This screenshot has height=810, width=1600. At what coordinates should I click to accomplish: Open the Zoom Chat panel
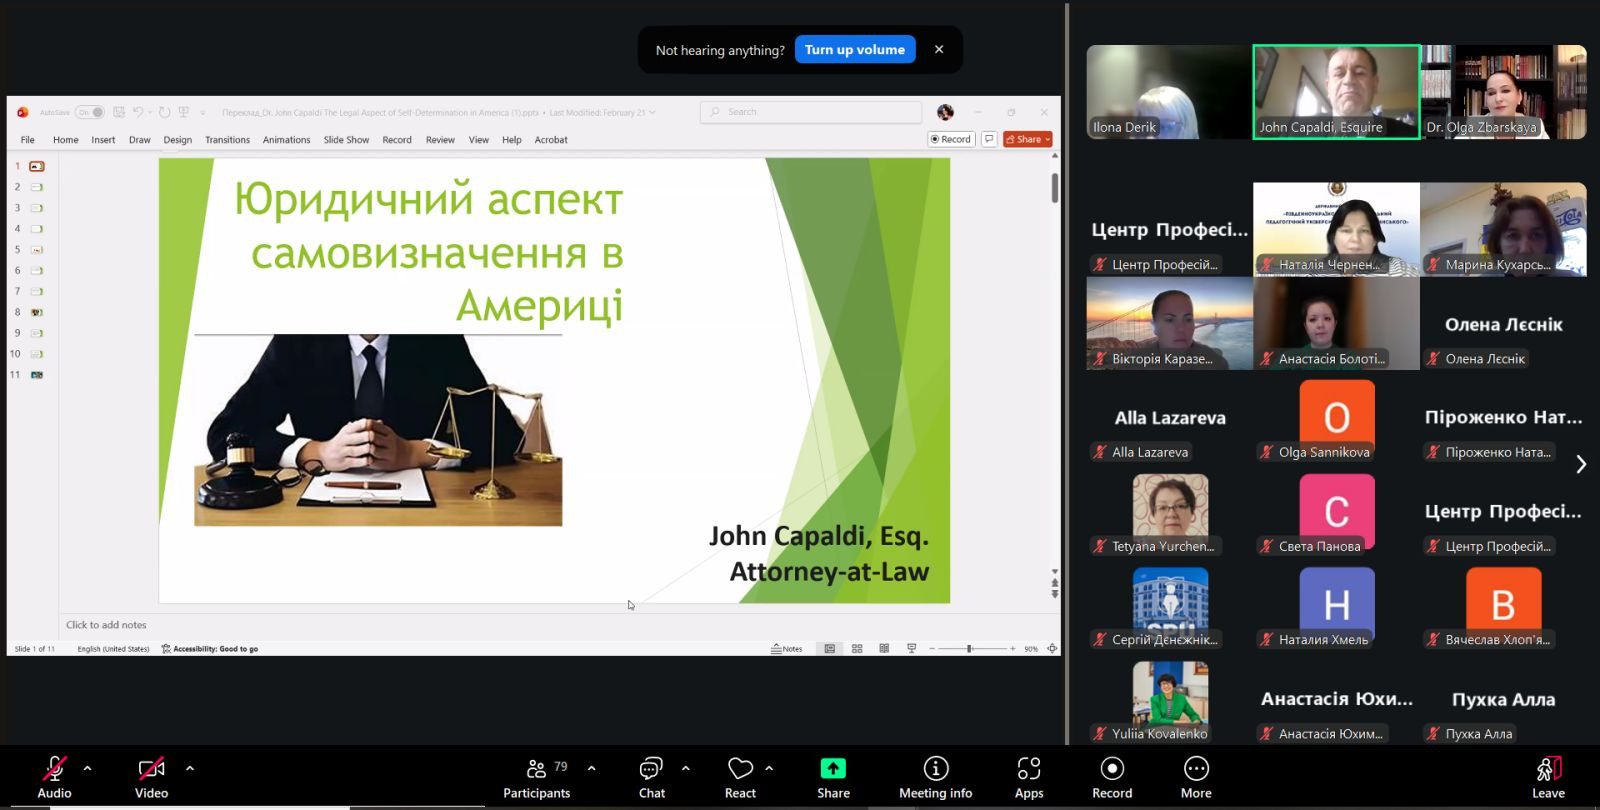(x=652, y=777)
